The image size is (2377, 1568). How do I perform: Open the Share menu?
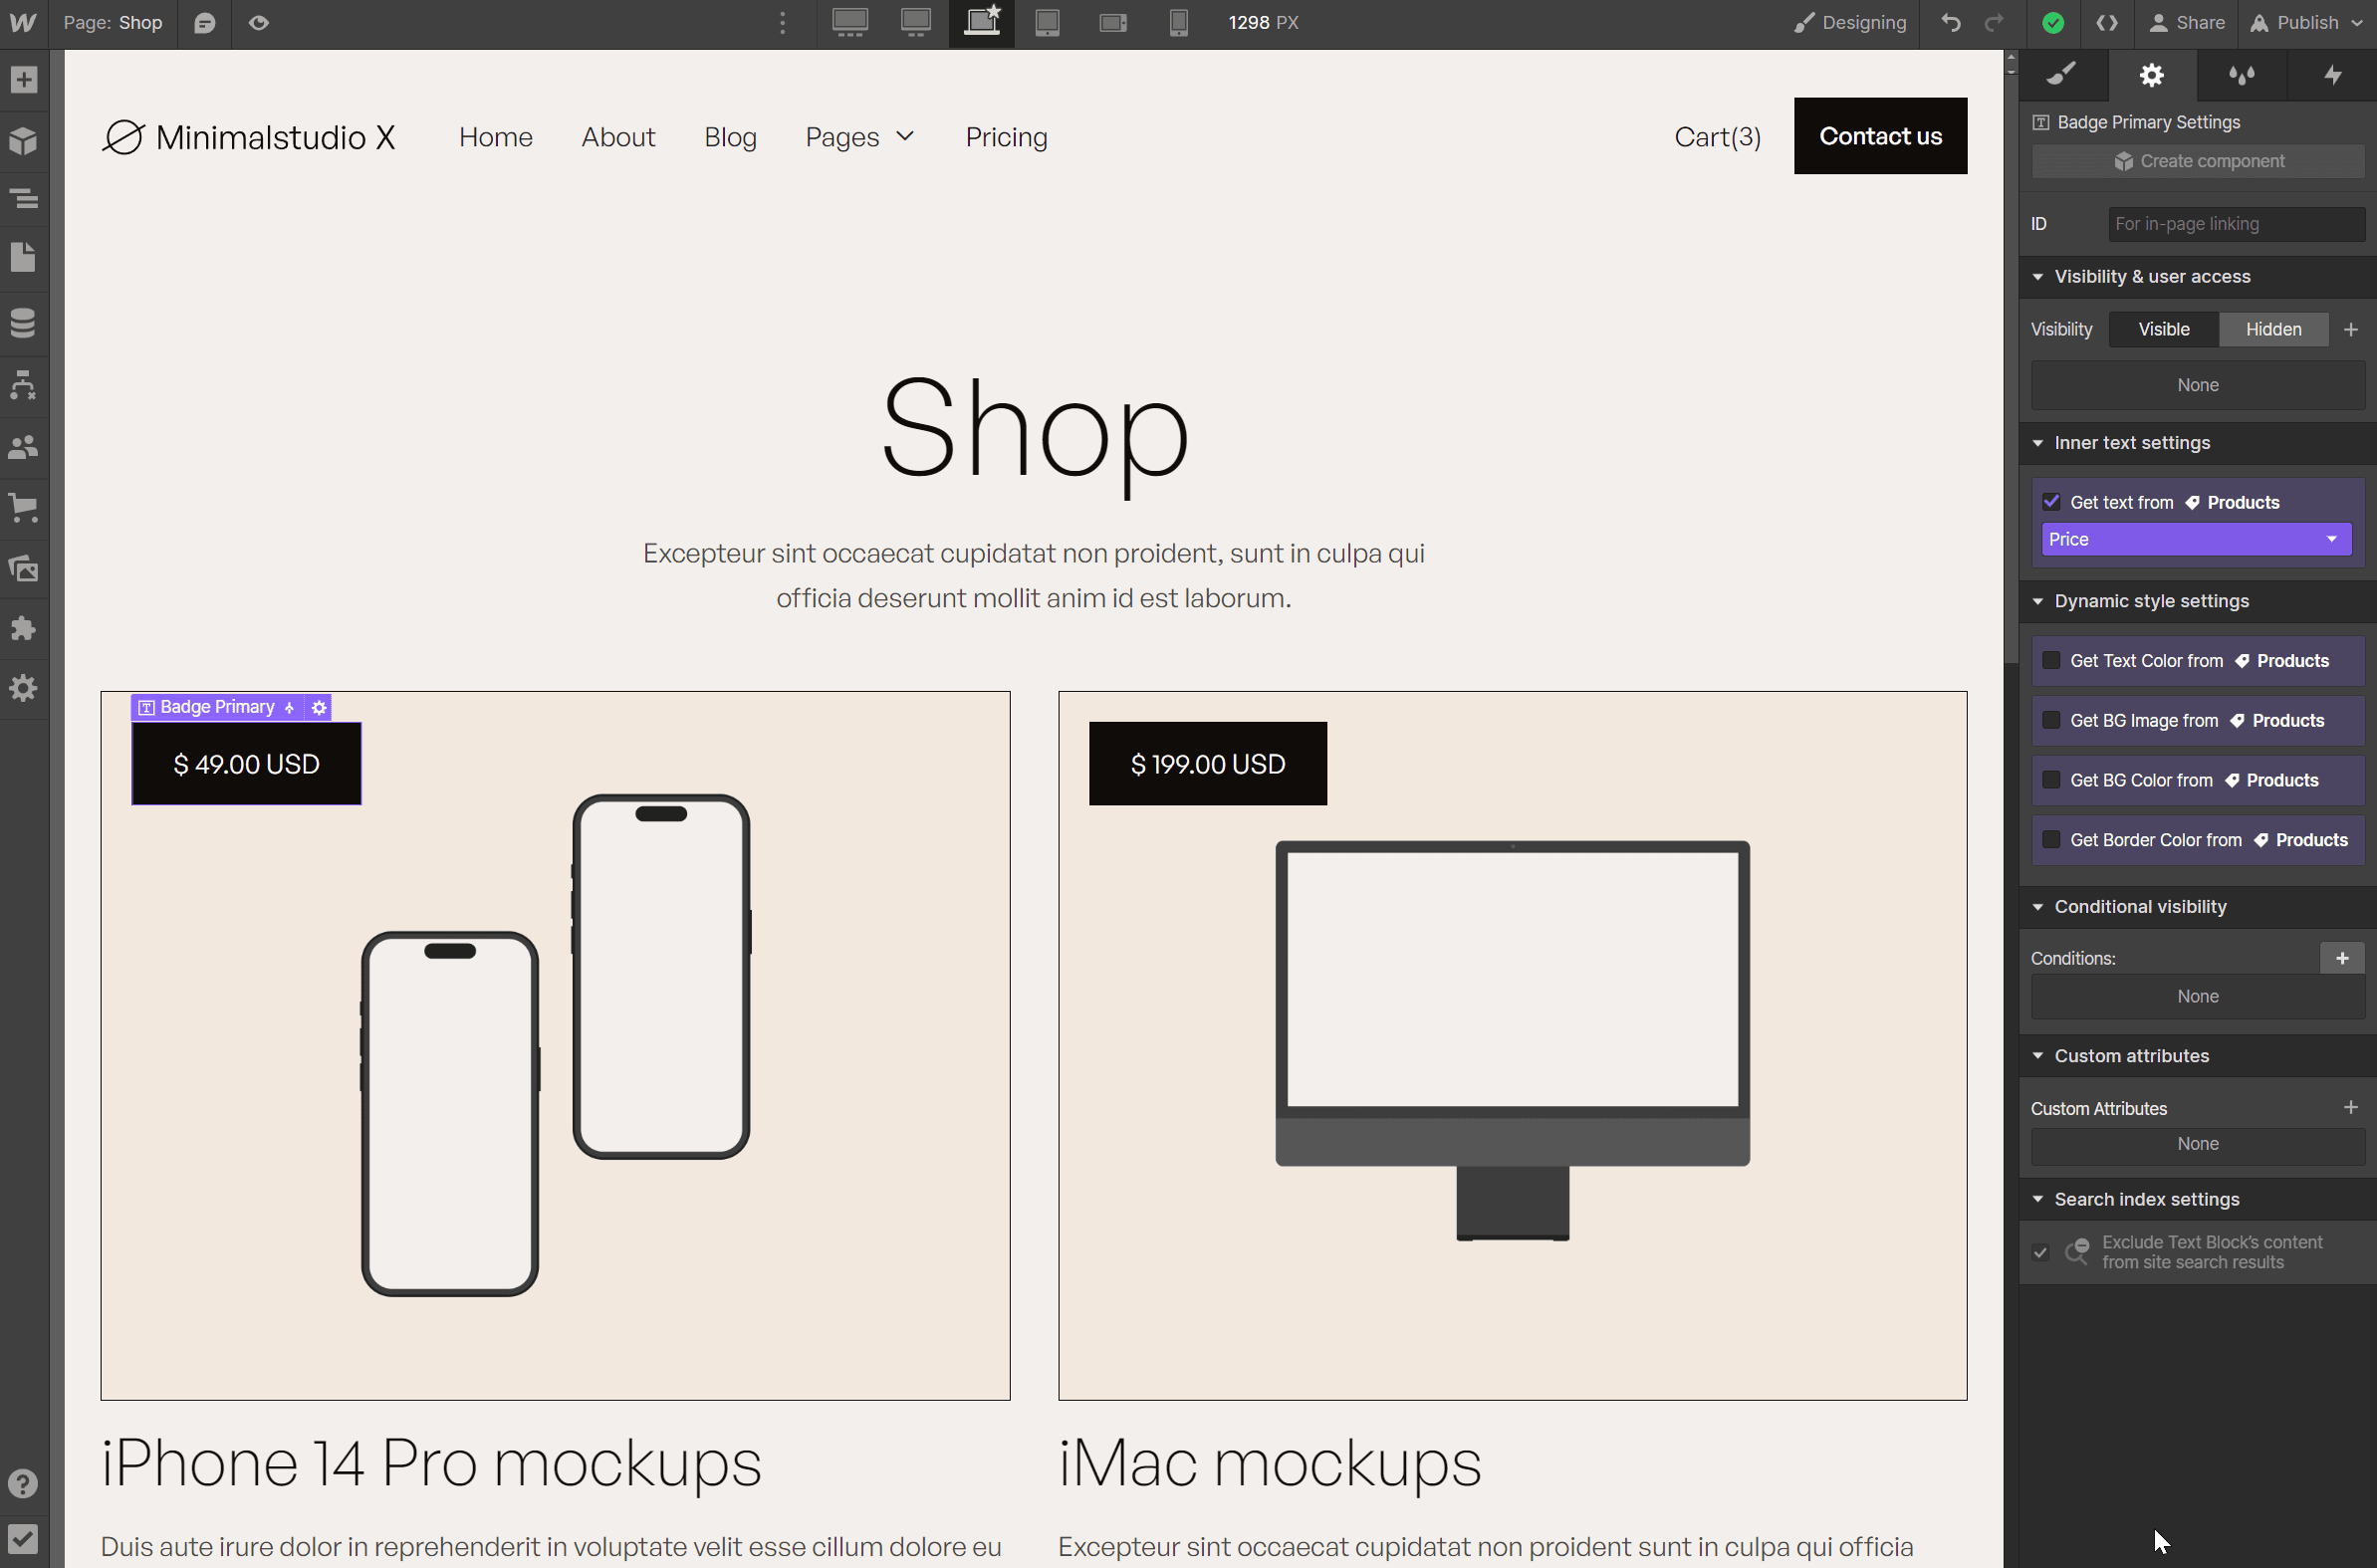point(2186,22)
